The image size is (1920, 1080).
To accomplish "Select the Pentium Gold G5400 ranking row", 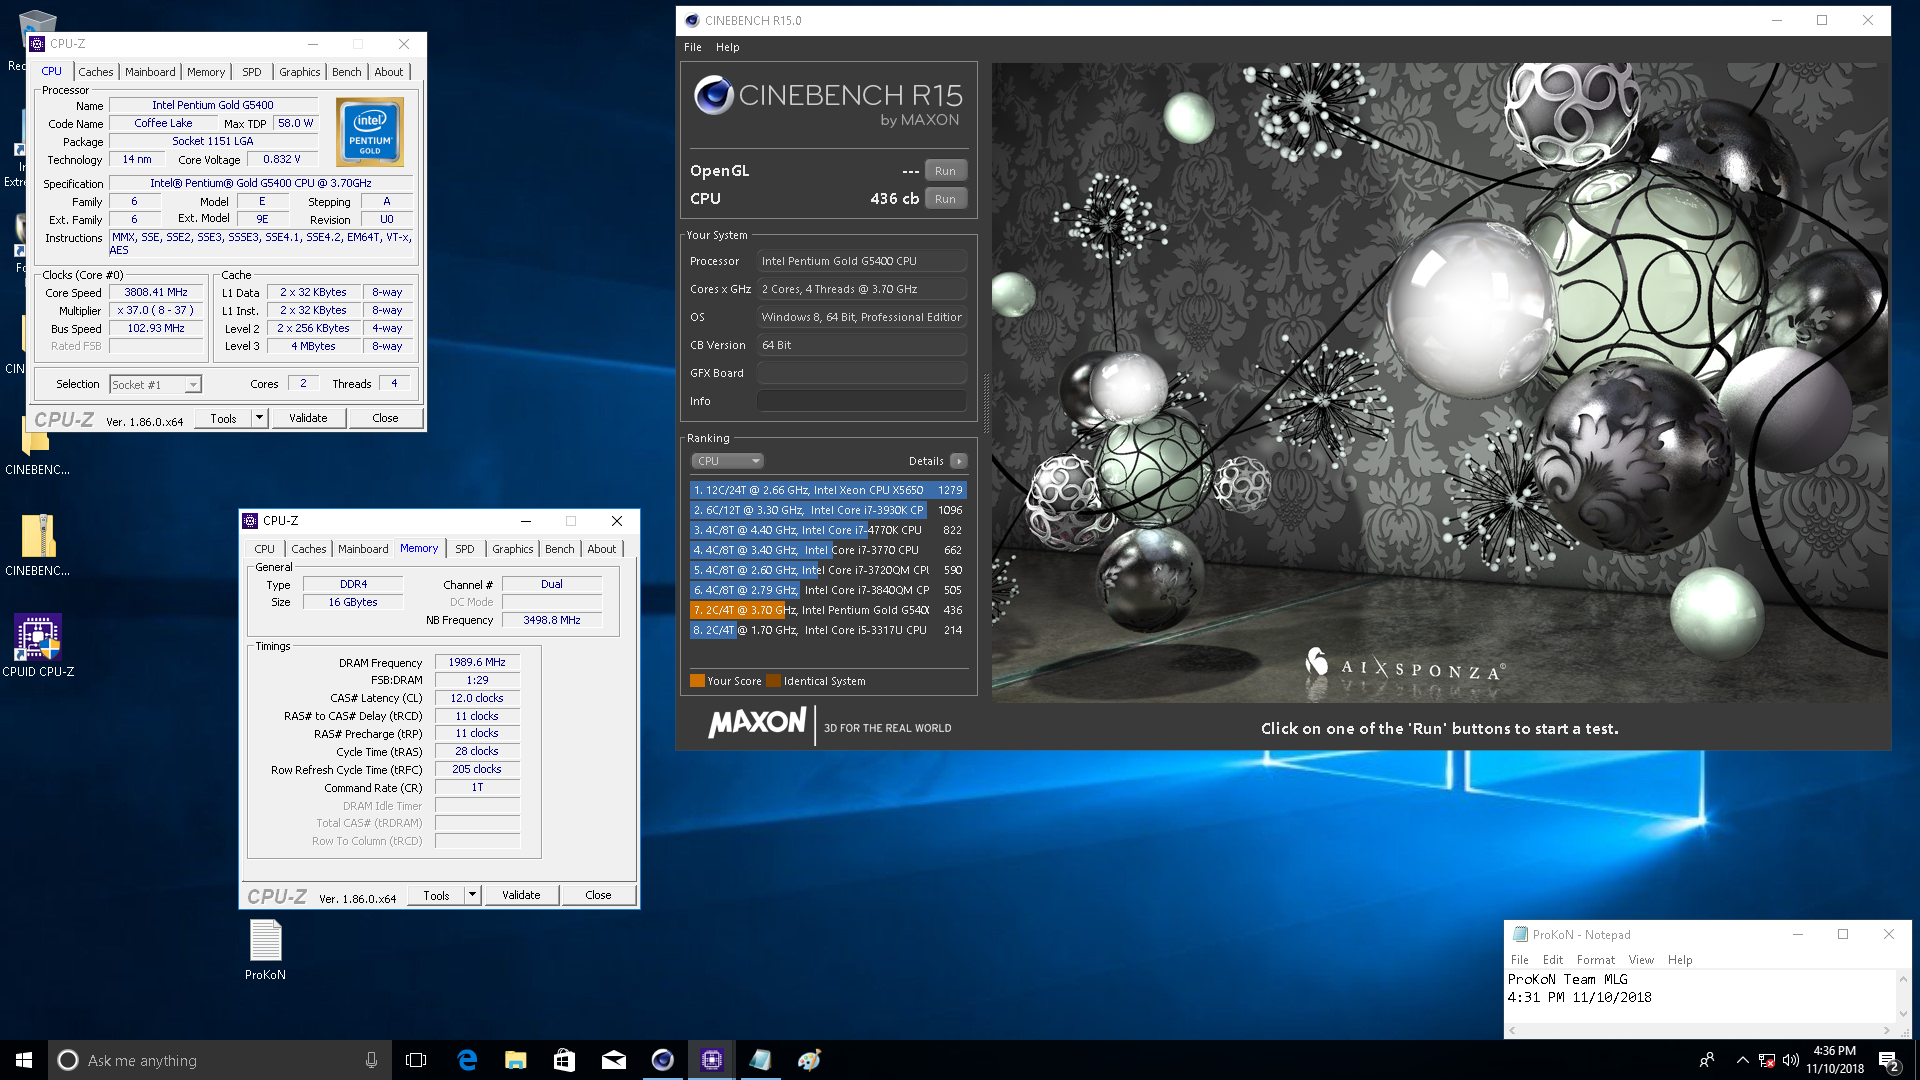I will click(828, 610).
